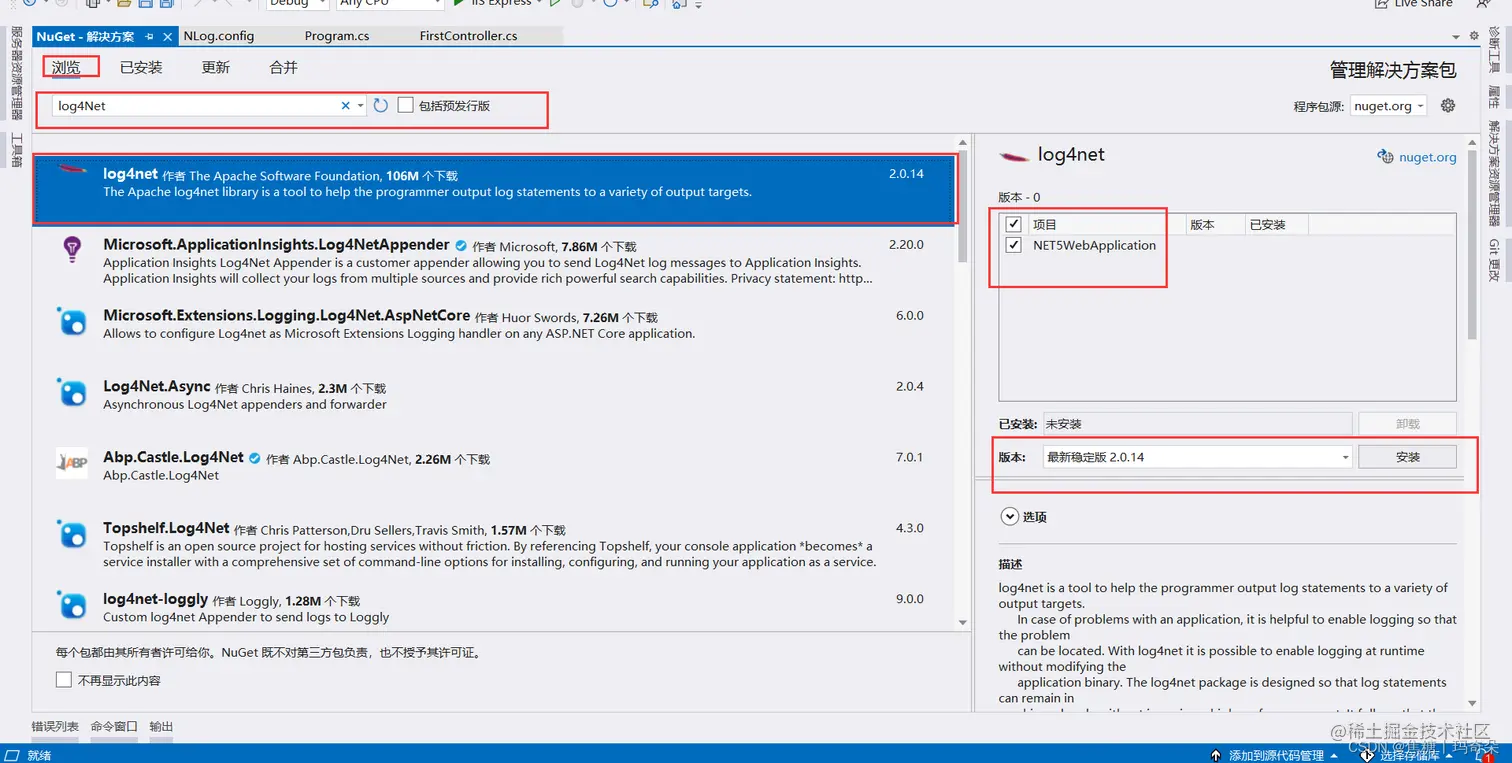Click the repository diamond icon in status bar
The image size is (1512, 763).
coord(1366,755)
